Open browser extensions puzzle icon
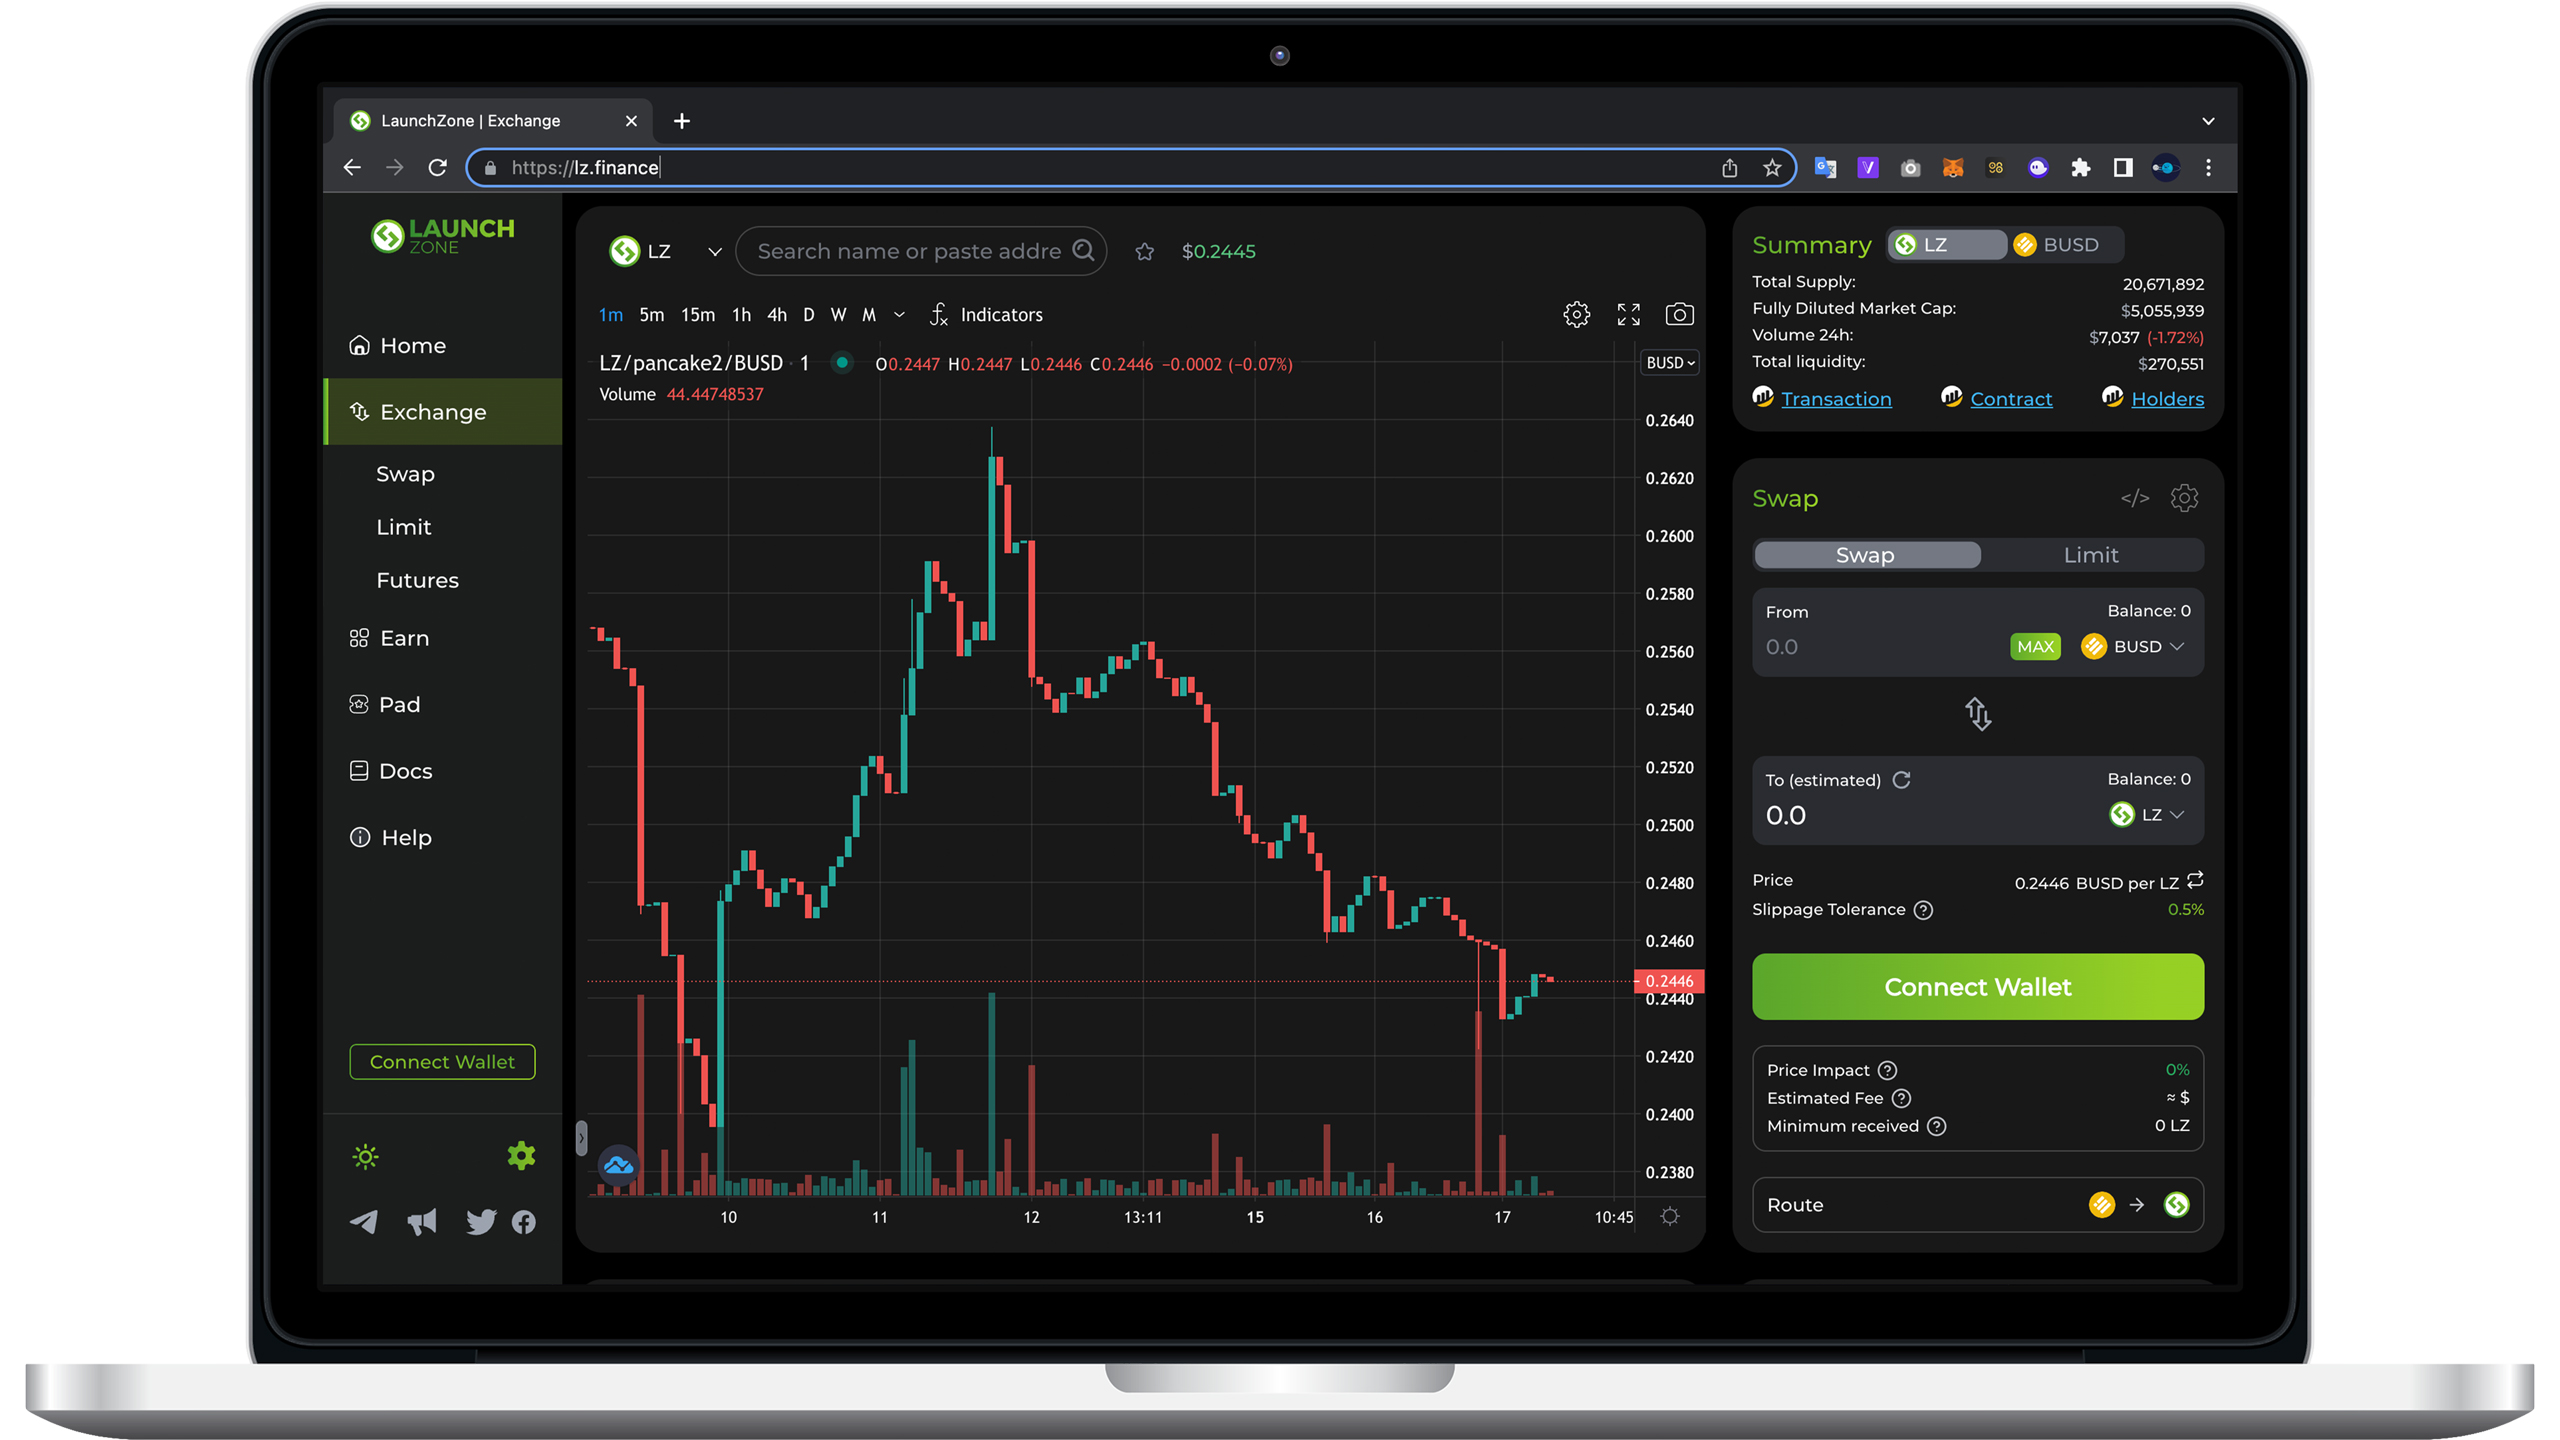 (x=2080, y=168)
